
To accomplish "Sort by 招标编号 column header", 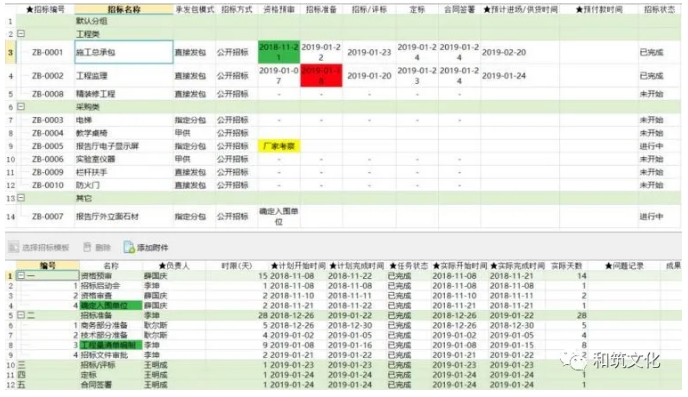I will pyautogui.click(x=45, y=9).
